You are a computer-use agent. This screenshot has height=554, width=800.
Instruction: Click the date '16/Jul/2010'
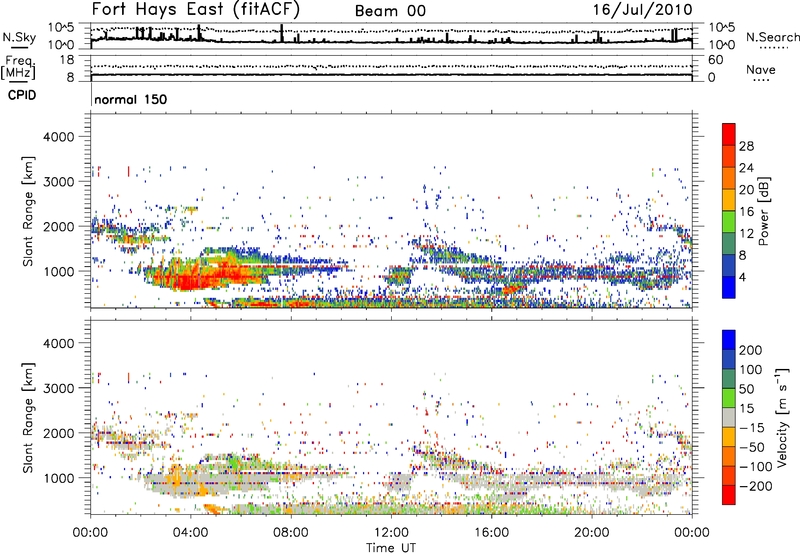point(642,10)
